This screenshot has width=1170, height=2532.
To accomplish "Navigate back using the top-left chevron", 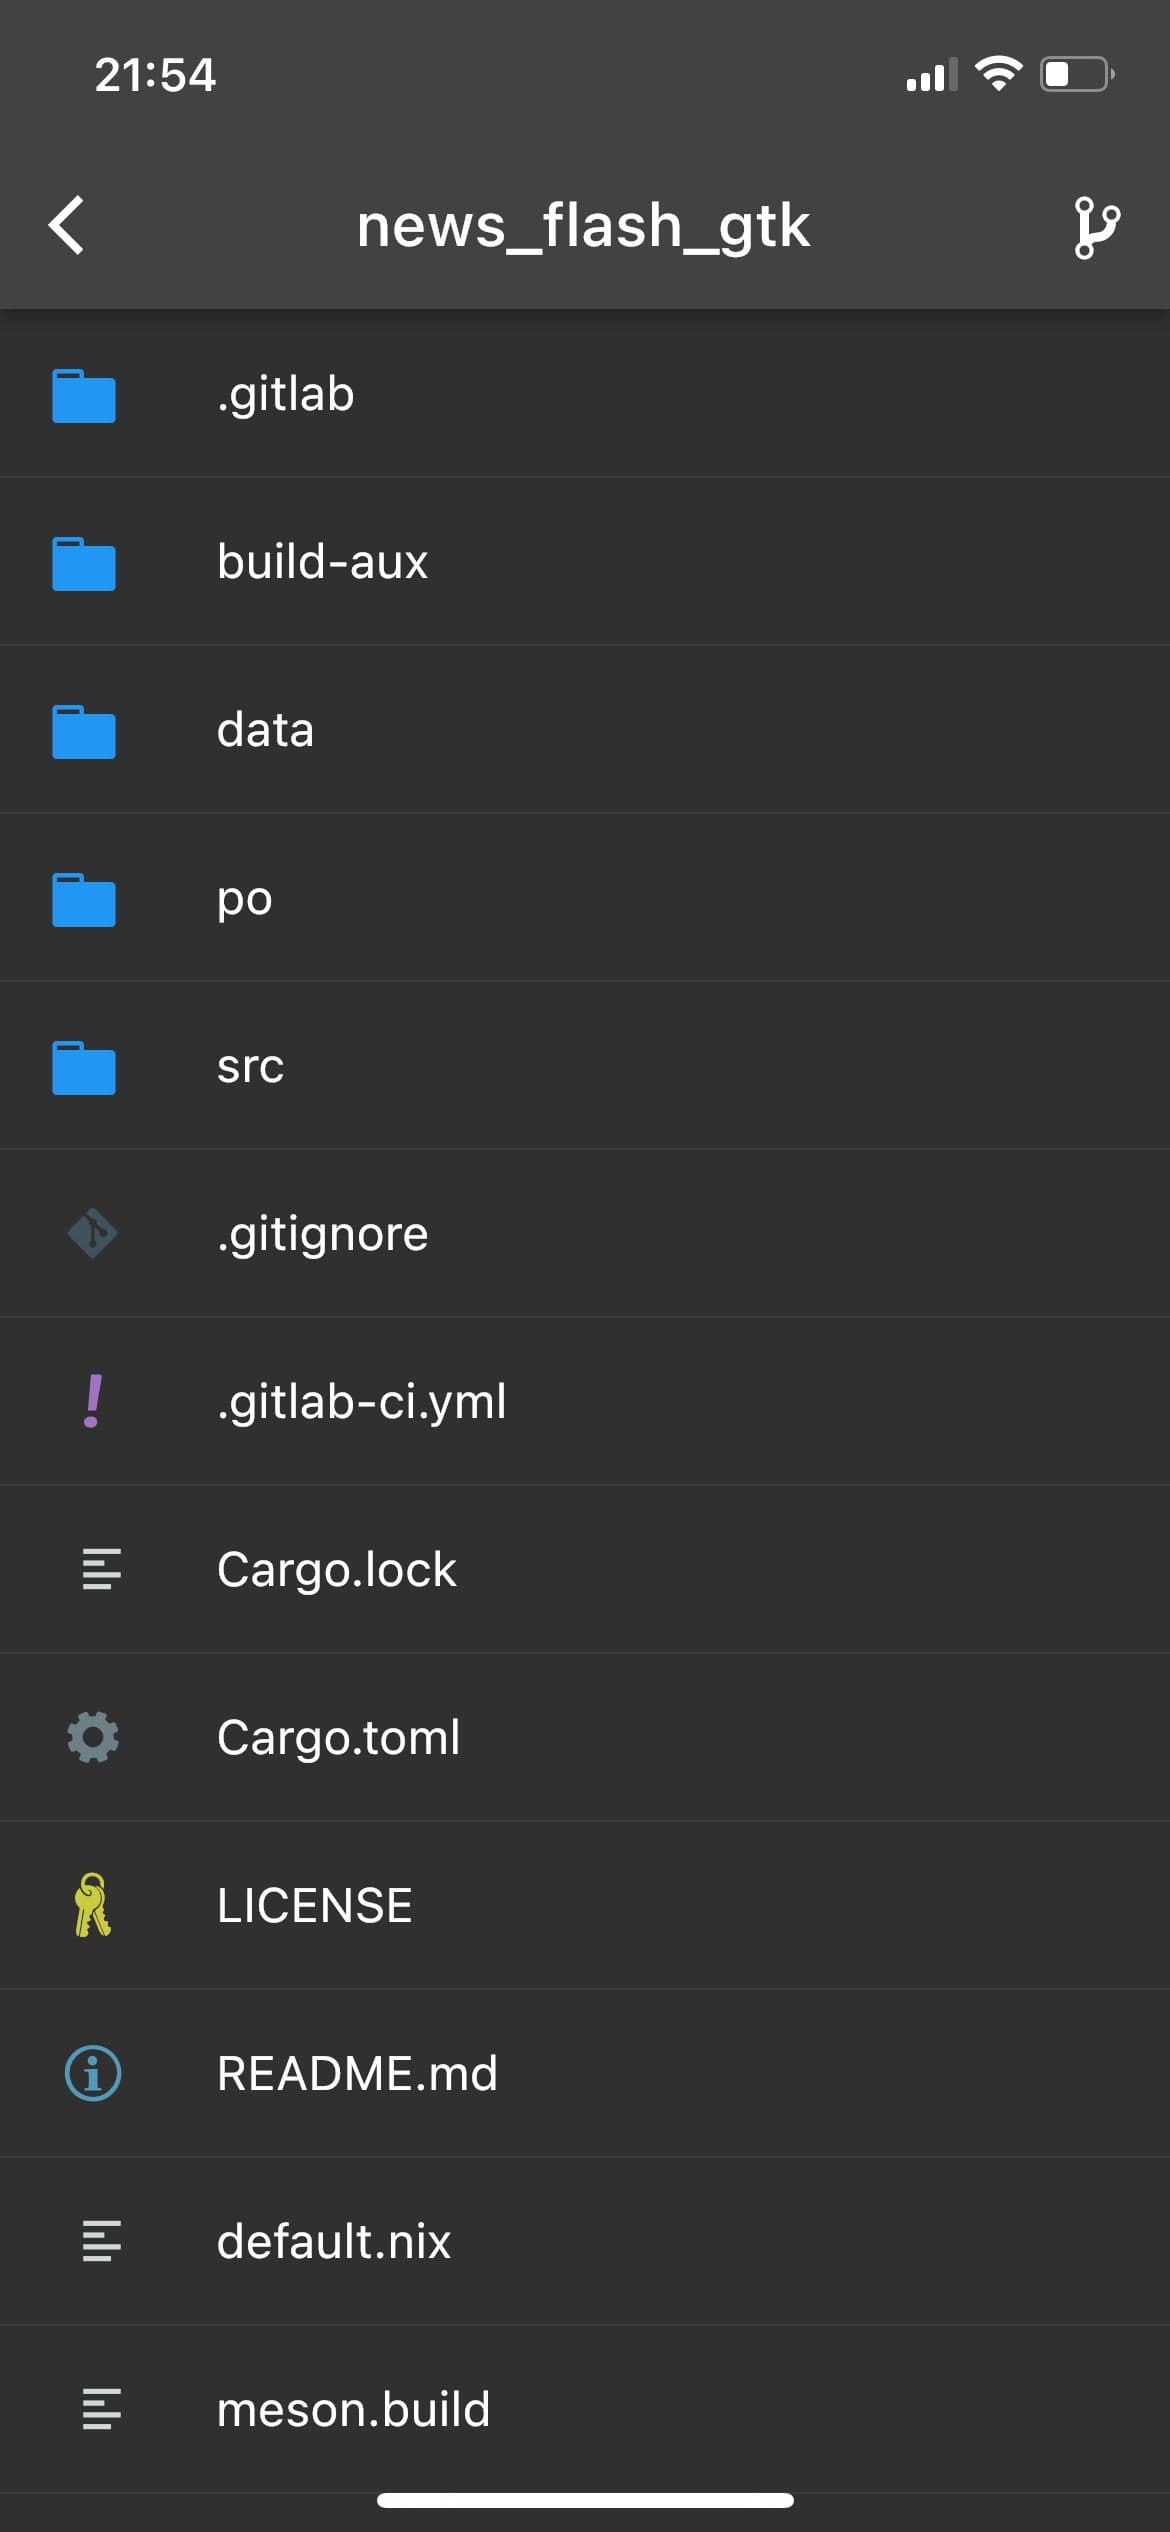I will (66, 225).
